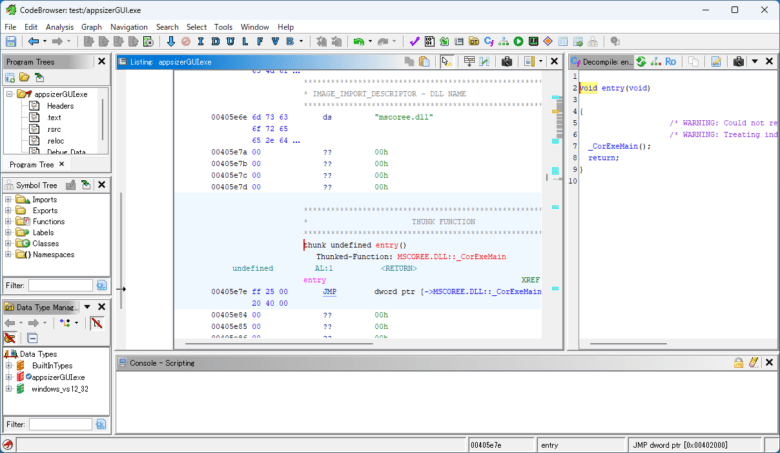The height and width of the screenshot is (453, 780).
Task: Click the green Undo arrow icon
Action: (x=359, y=42)
